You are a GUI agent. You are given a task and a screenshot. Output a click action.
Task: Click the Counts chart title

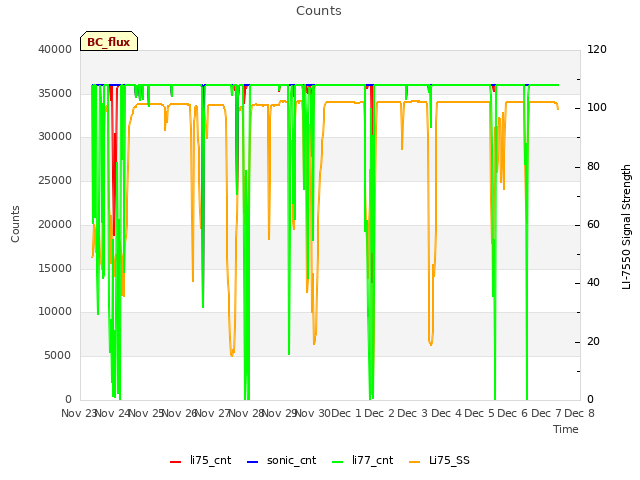click(319, 11)
